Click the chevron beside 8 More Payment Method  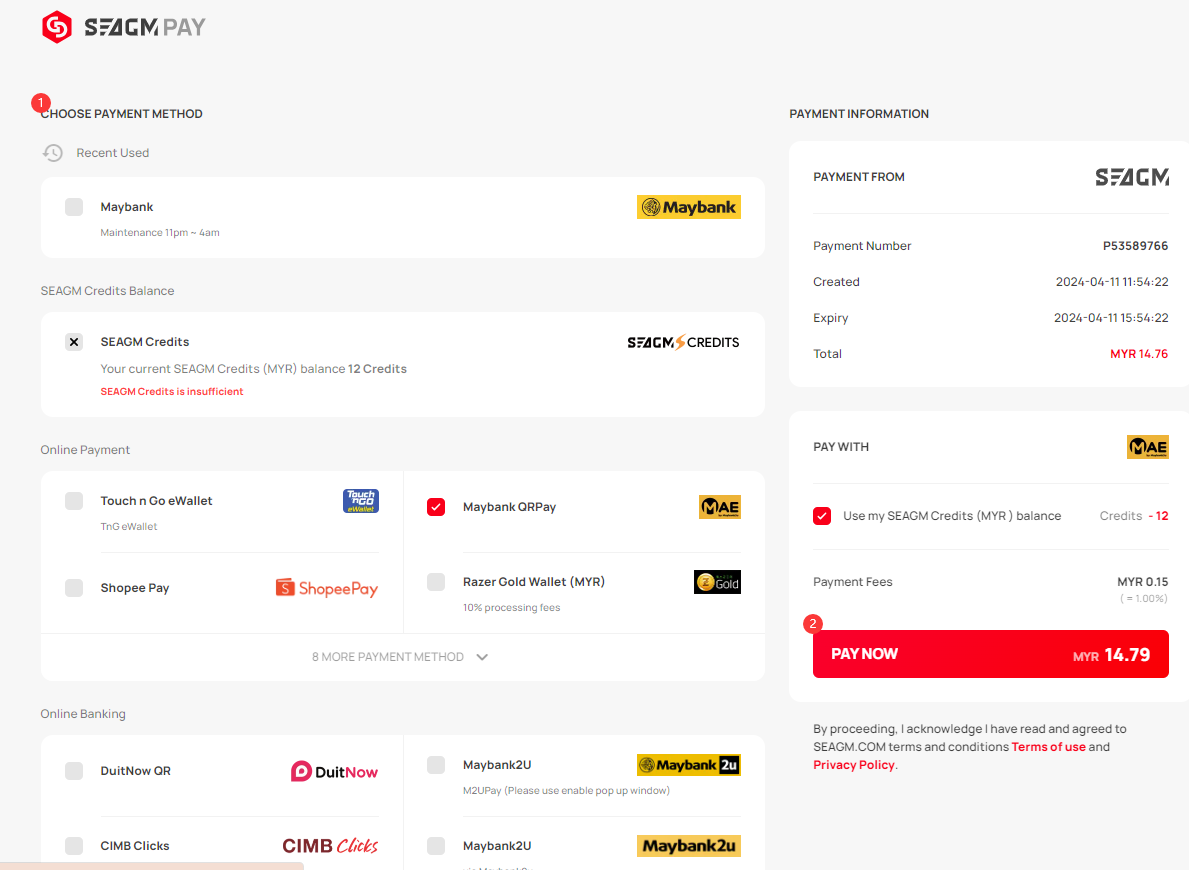click(x=482, y=657)
